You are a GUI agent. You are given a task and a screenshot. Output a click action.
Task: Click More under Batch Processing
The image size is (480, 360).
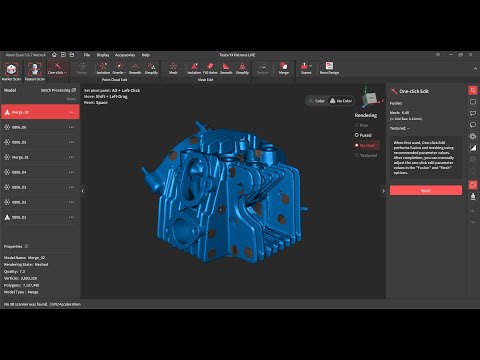pos(71,99)
